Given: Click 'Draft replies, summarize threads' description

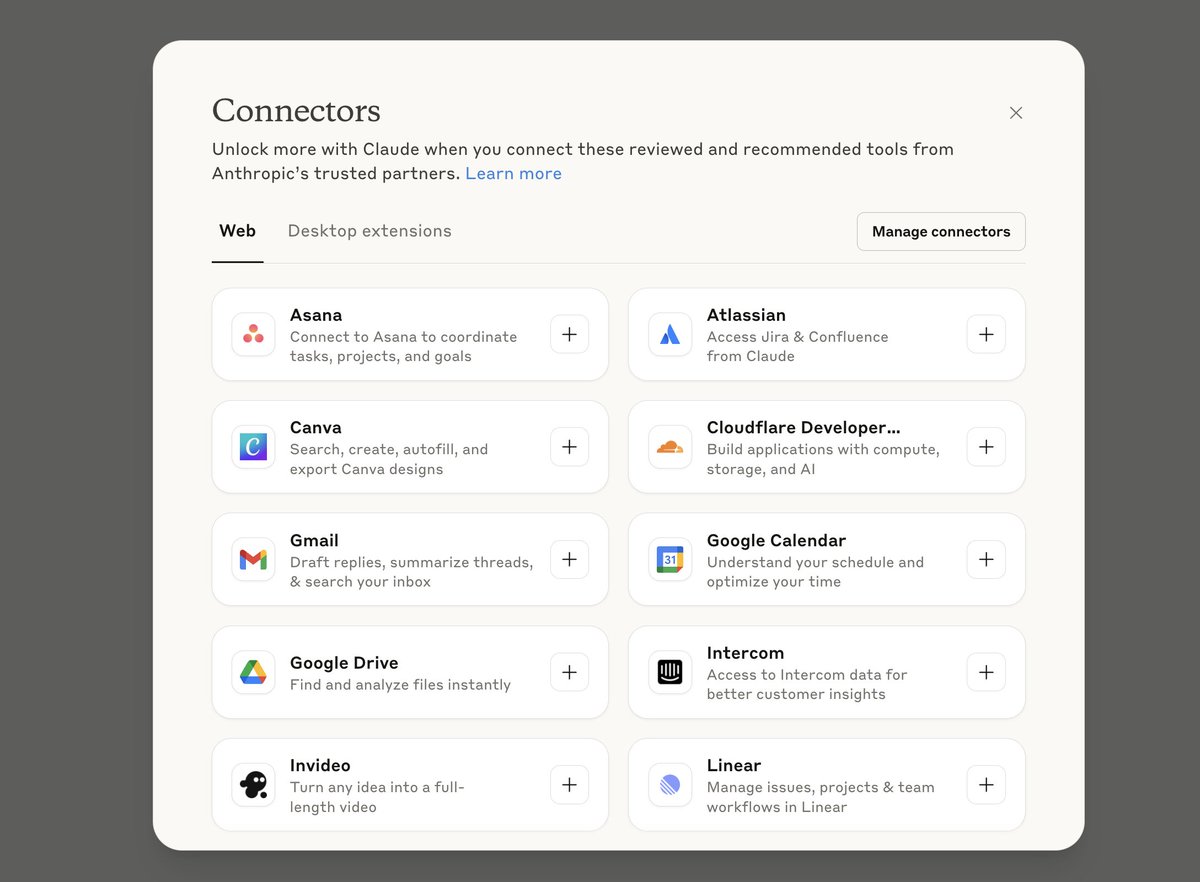Looking at the screenshot, I should [x=412, y=572].
